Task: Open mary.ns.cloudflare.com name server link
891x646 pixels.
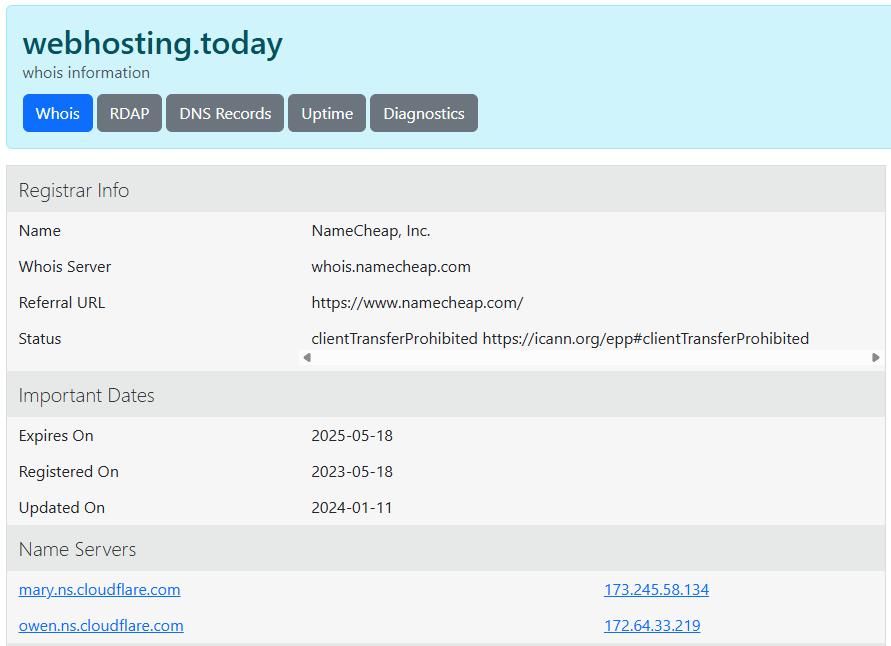Action: click(x=99, y=590)
